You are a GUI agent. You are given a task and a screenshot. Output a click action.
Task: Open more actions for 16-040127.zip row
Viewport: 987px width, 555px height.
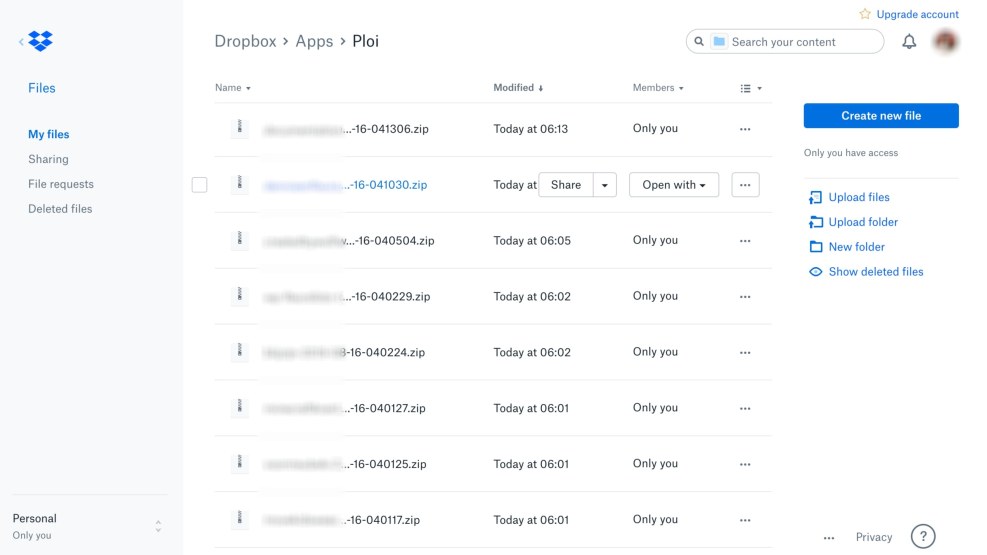coord(745,408)
